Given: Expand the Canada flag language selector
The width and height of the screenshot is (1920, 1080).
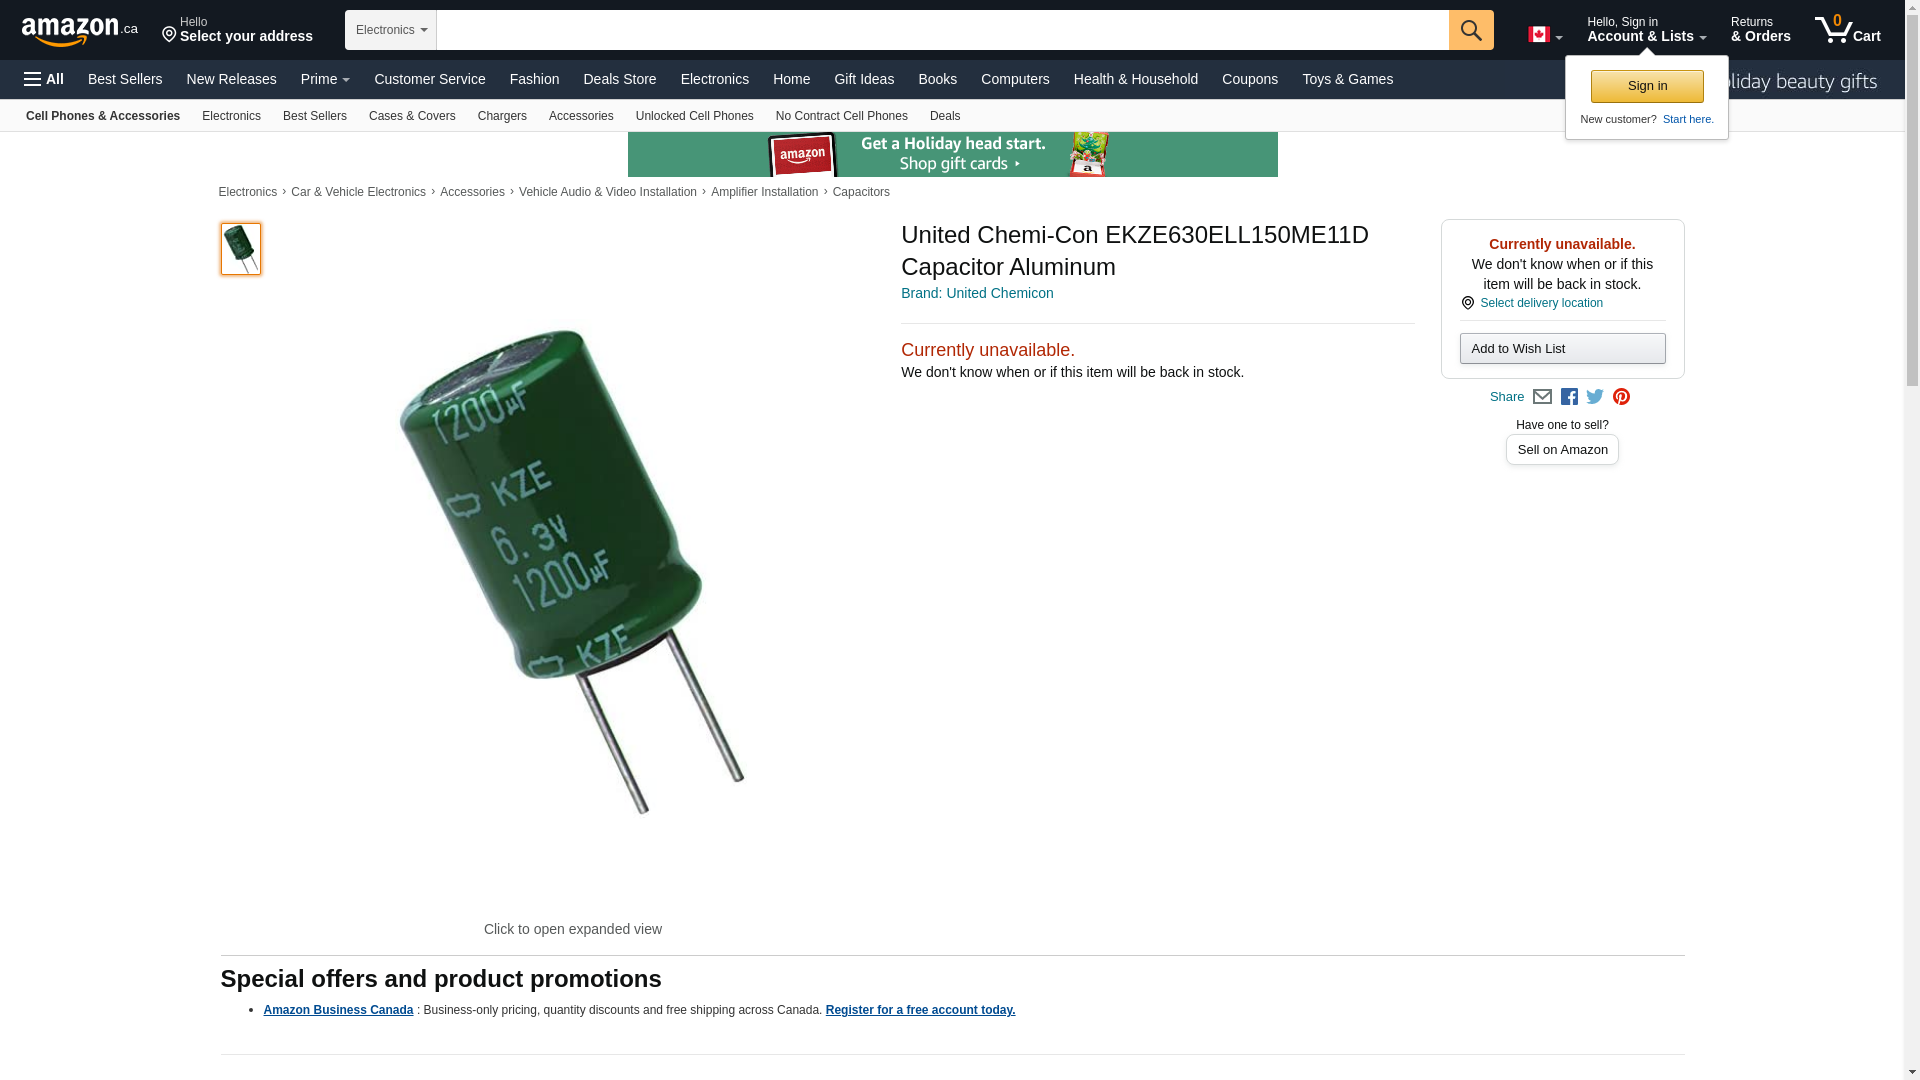Looking at the screenshot, I should pyautogui.click(x=1545, y=35).
